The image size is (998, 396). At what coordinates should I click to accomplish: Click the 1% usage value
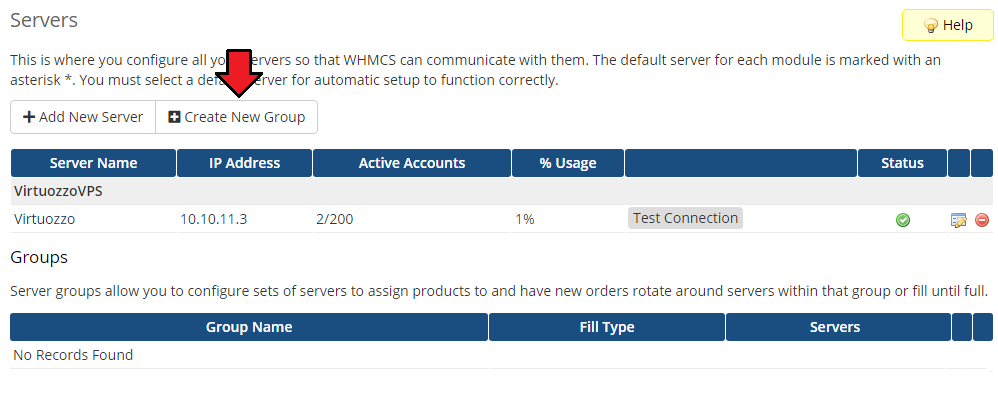point(524,220)
